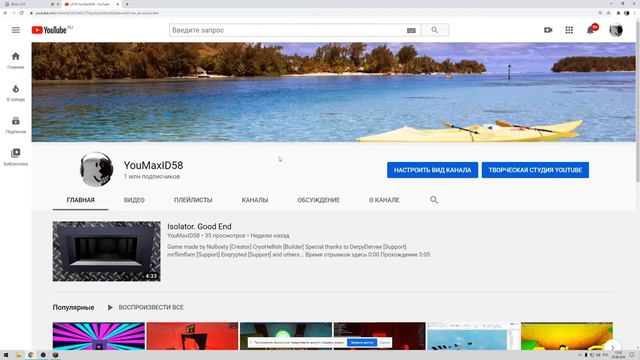Open the account avatar menu

point(616,30)
